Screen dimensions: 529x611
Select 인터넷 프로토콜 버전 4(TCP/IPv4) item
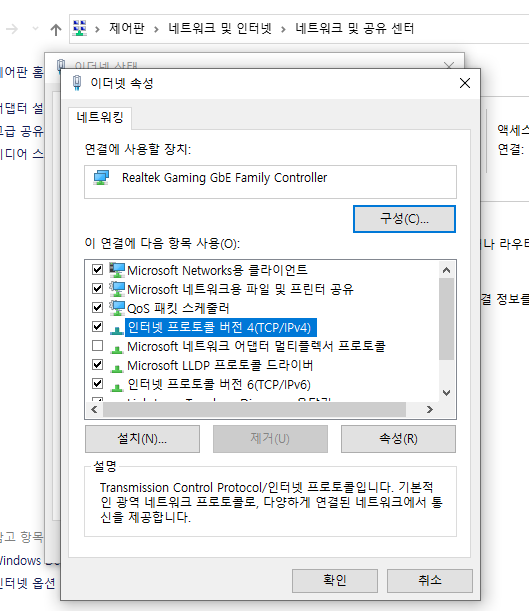coord(220,327)
